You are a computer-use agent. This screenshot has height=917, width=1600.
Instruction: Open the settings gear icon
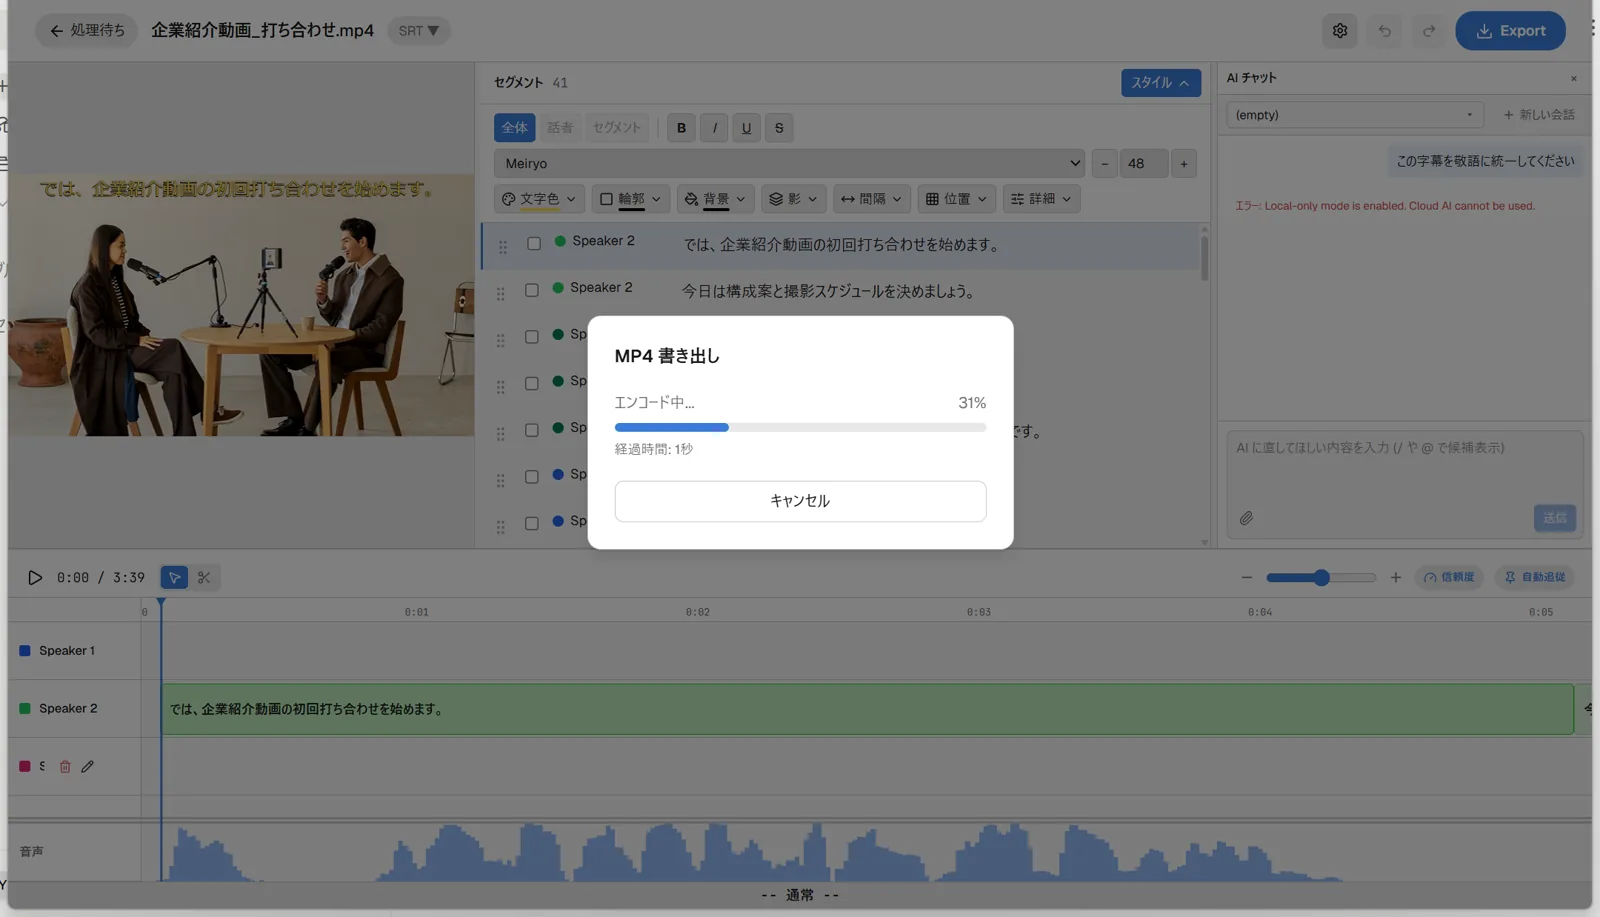(1340, 31)
